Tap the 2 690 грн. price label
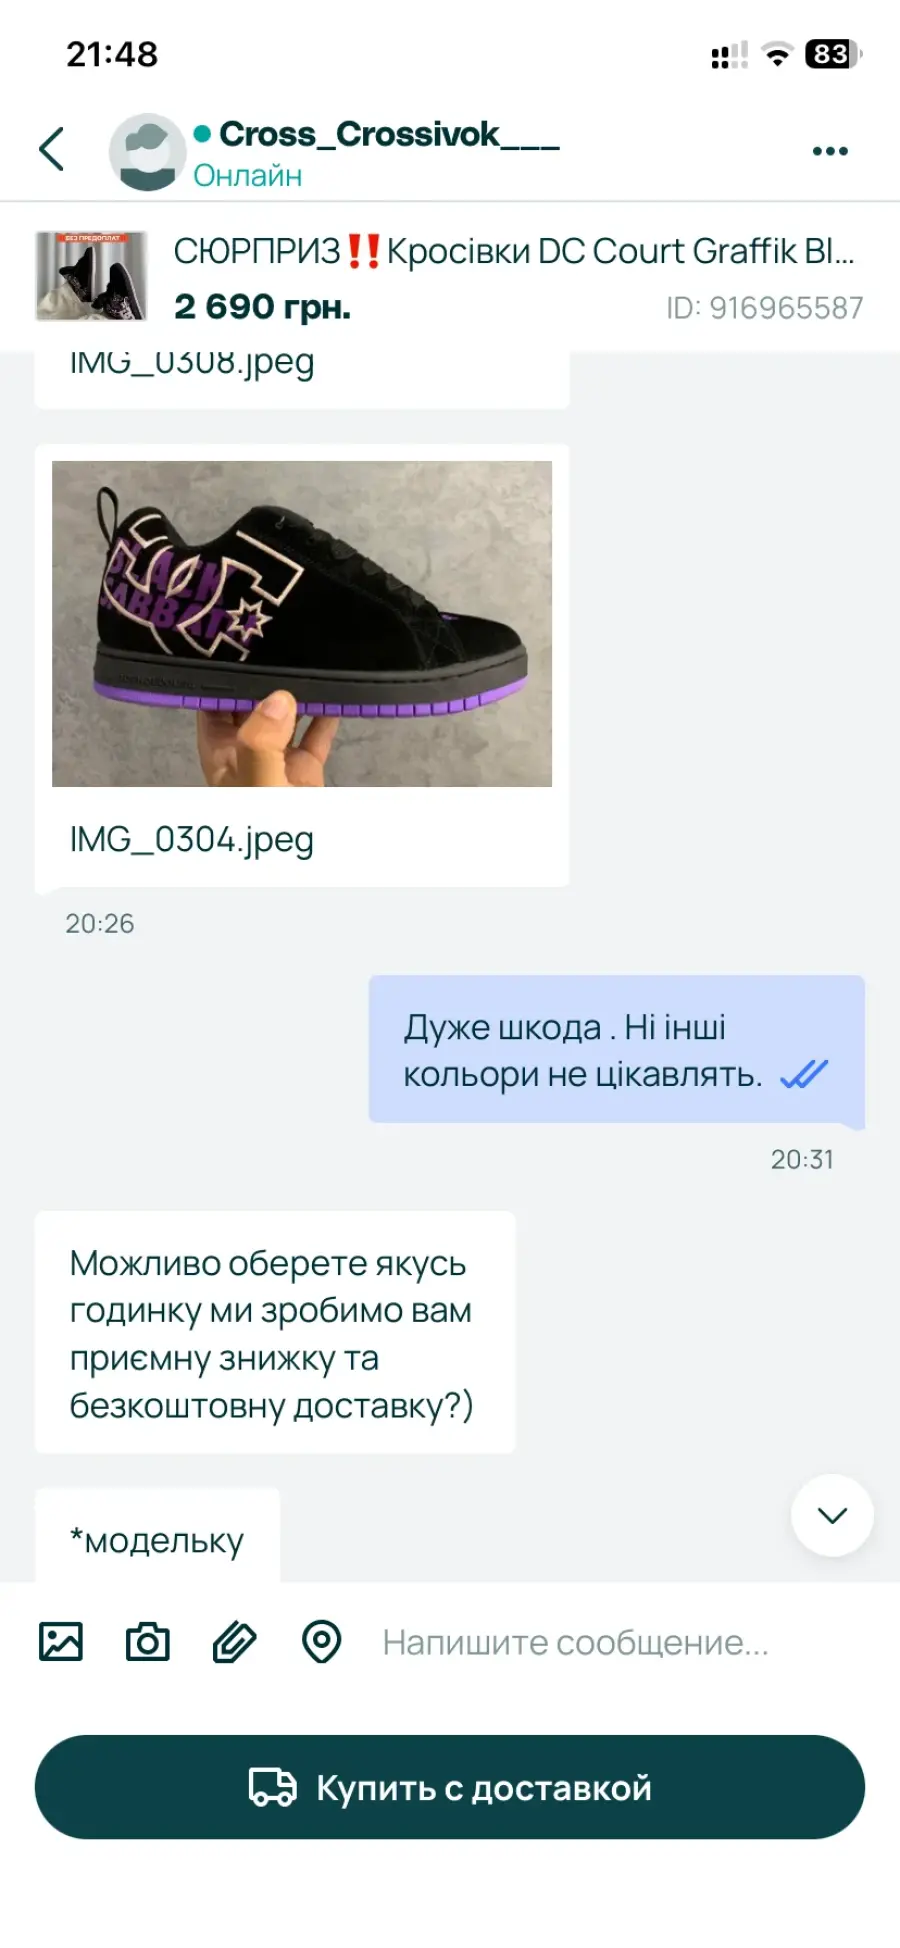This screenshot has width=900, height=1948. click(x=262, y=307)
